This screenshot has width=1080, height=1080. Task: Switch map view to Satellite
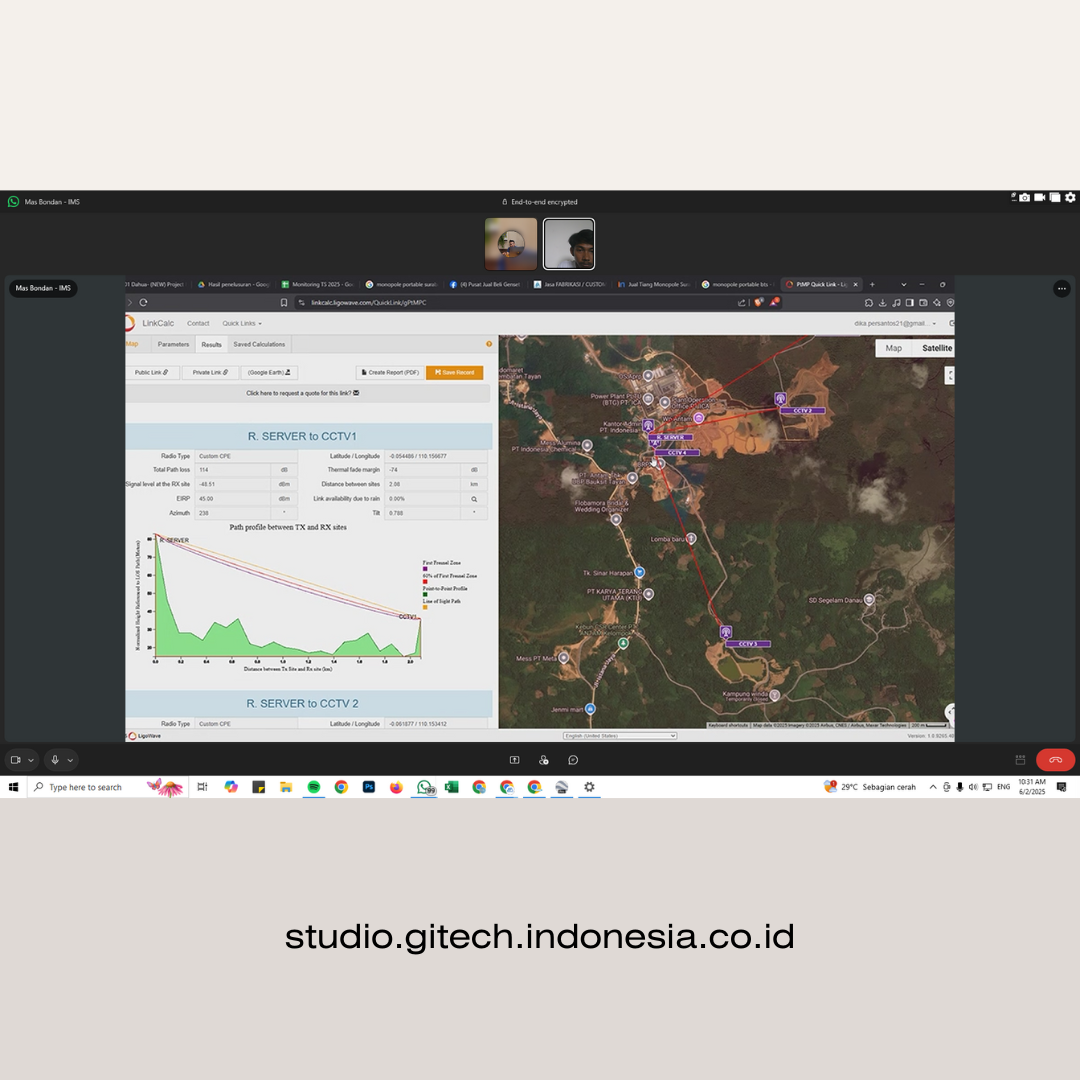tap(936, 348)
